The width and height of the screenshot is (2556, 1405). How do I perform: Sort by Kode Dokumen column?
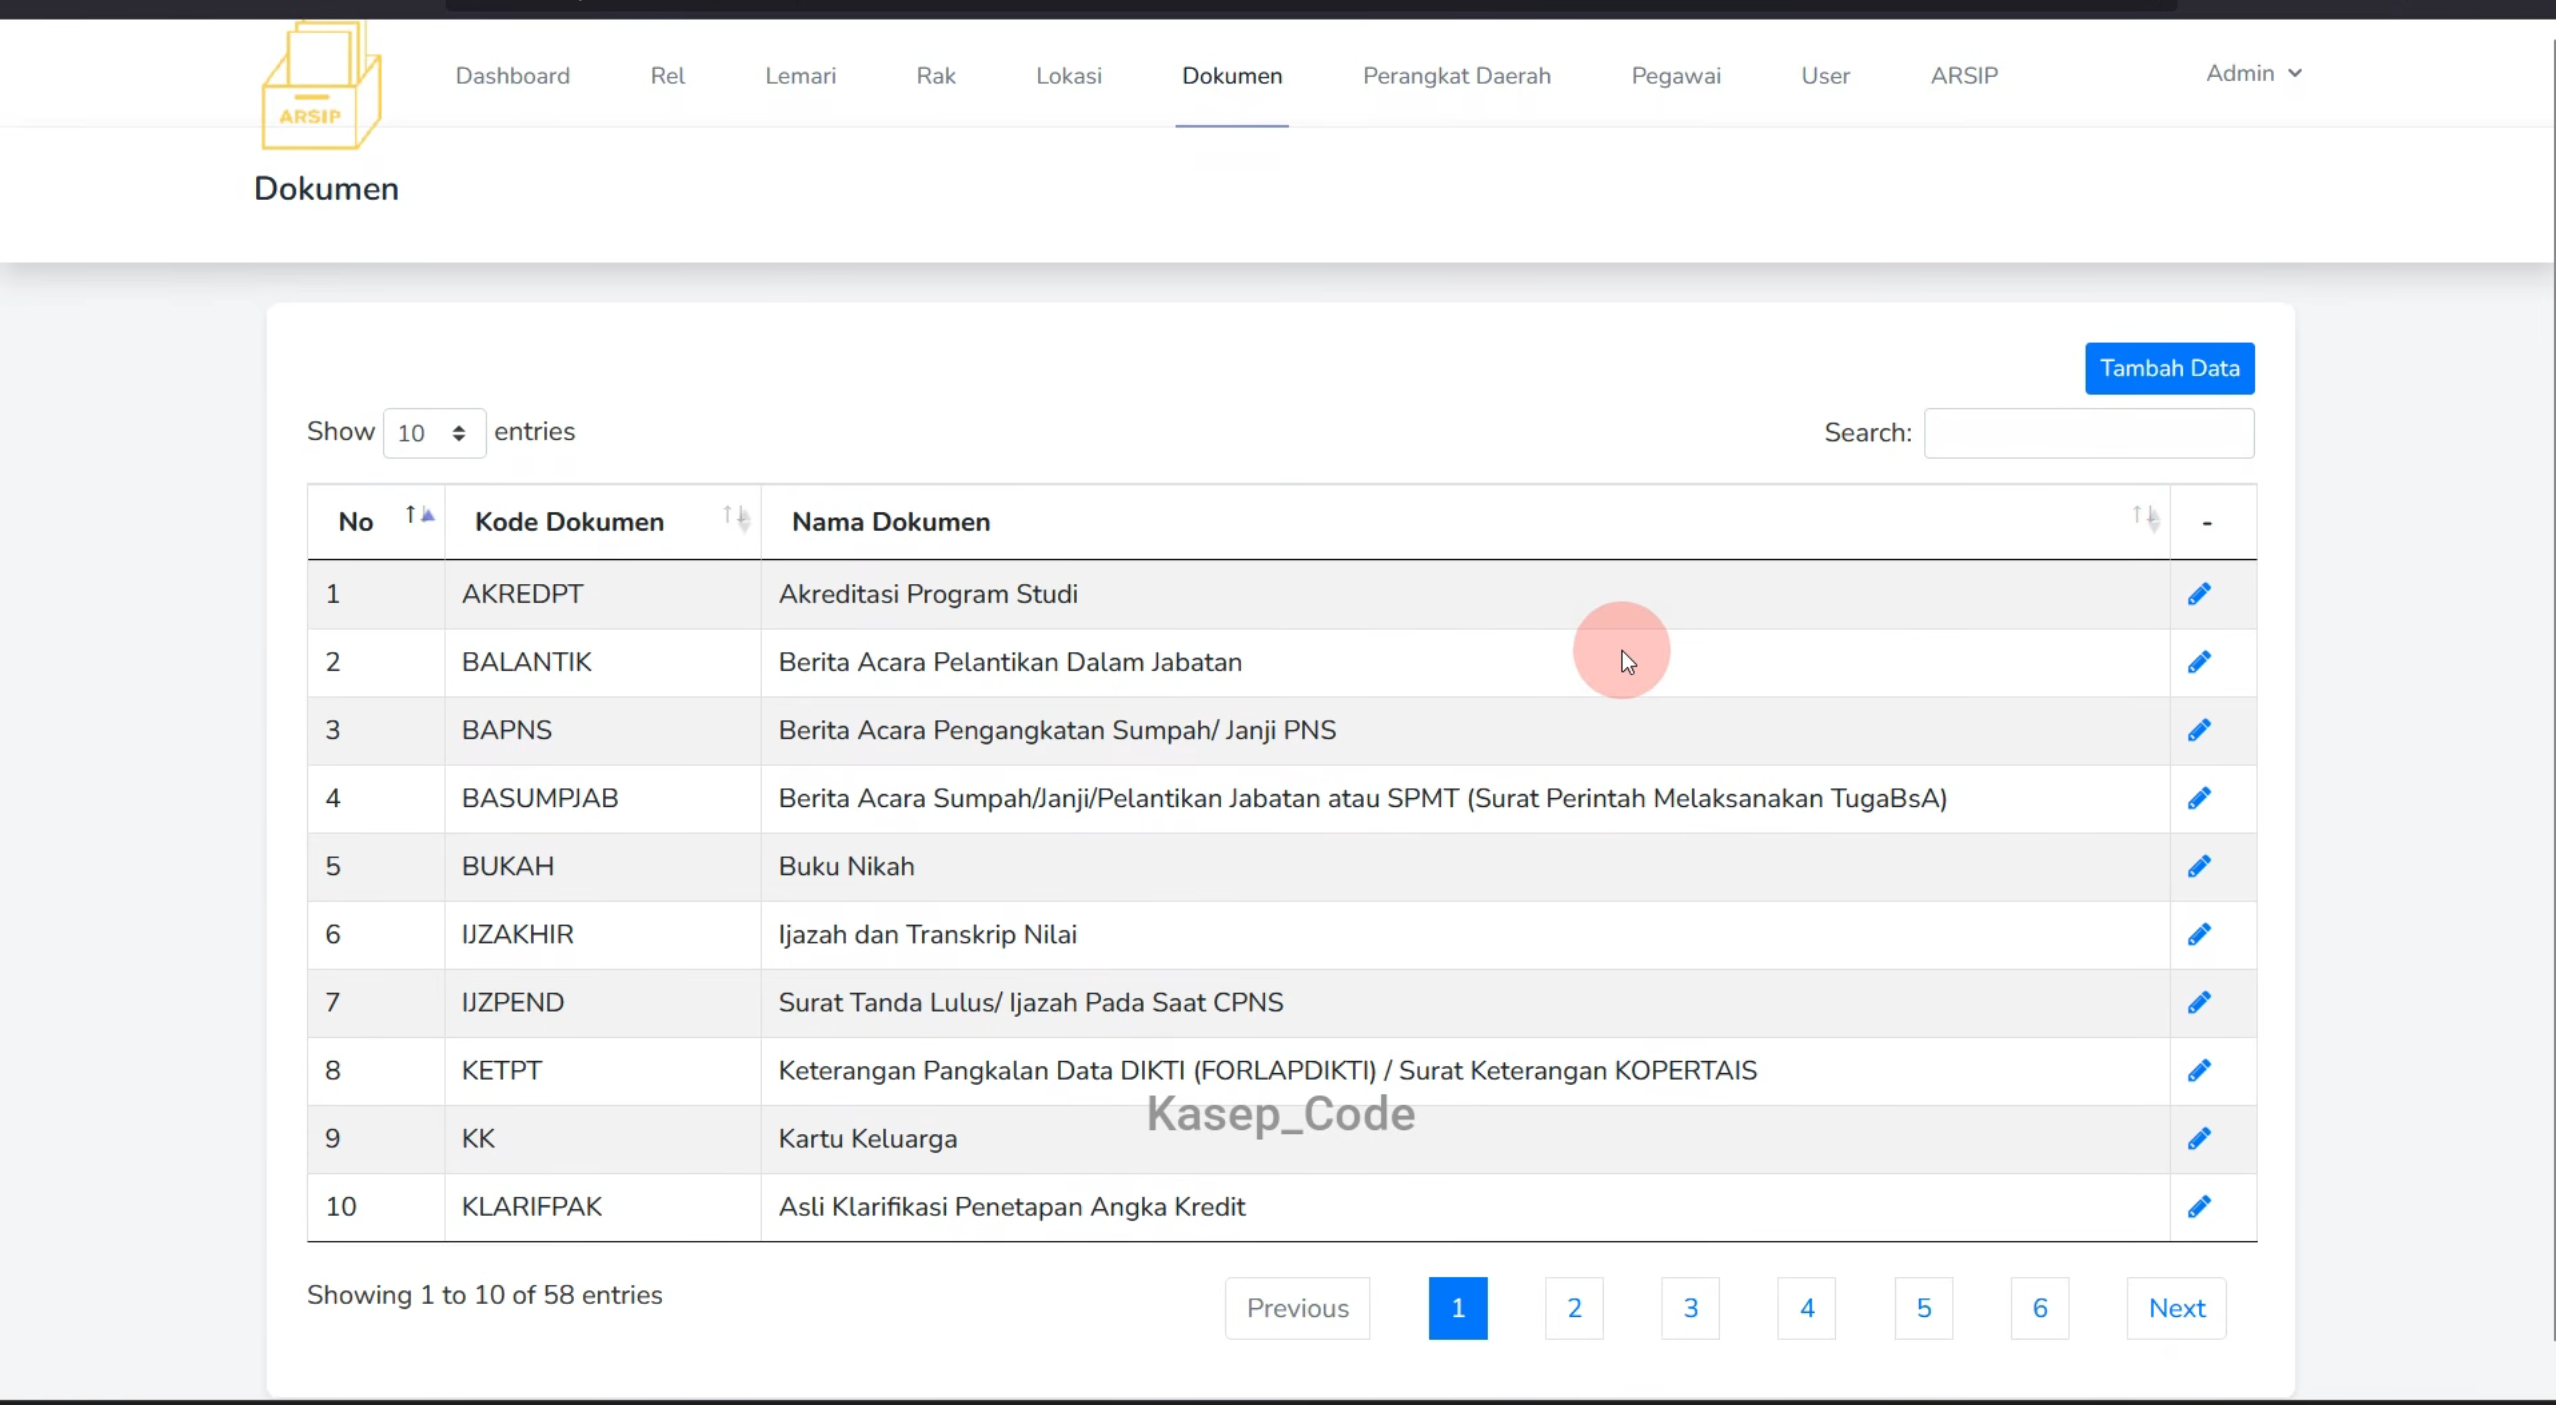click(603, 522)
